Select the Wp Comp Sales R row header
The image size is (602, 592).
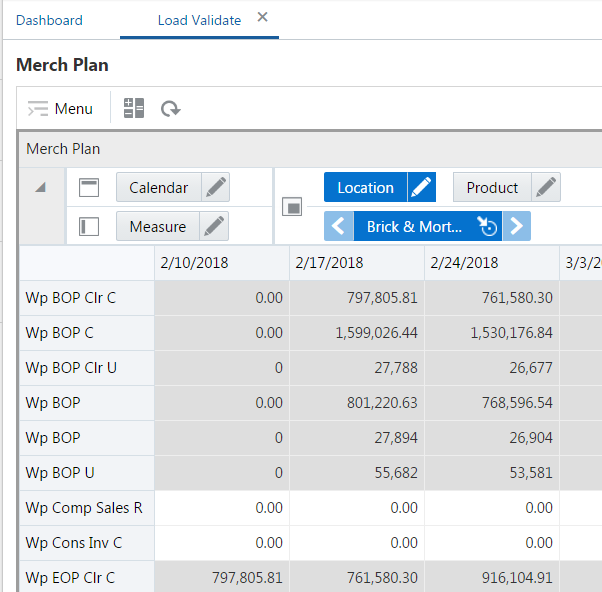[x=84, y=507]
